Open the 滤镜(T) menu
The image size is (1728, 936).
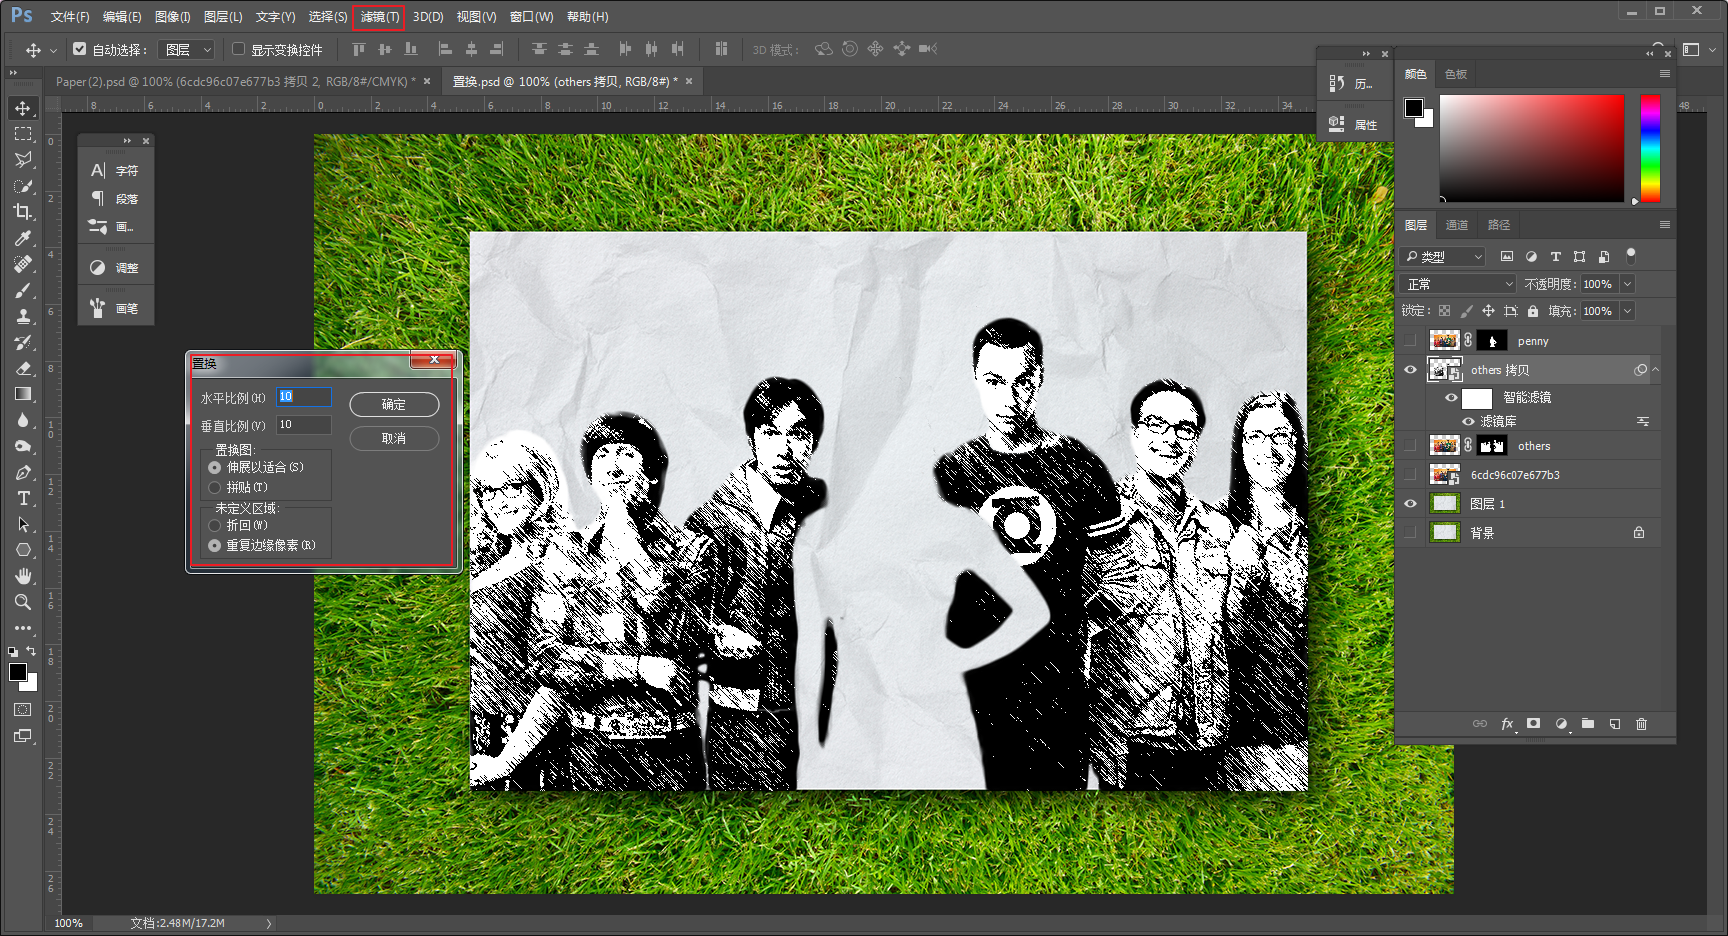pos(379,17)
